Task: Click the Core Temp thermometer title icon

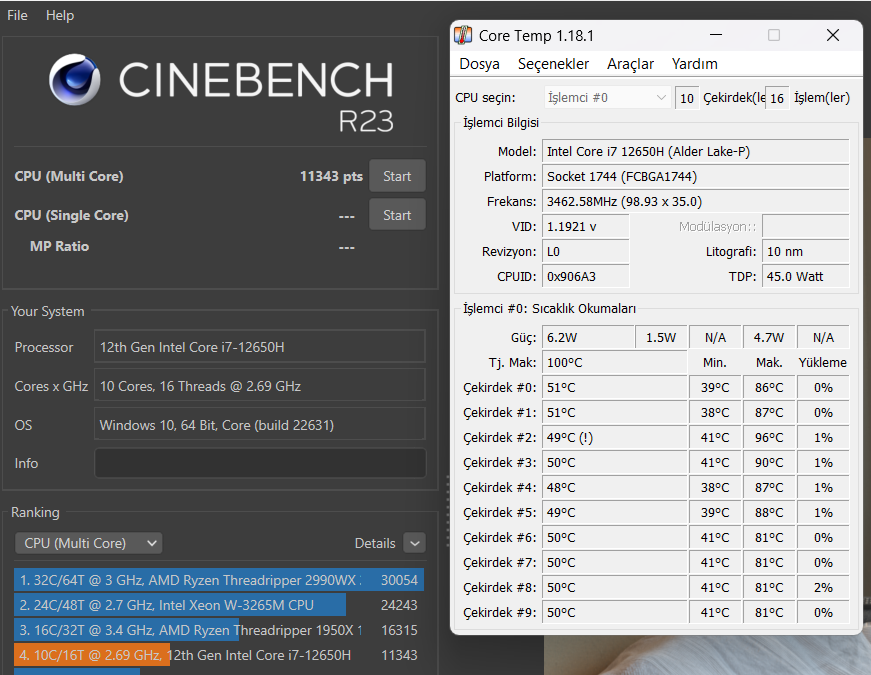Action: pos(463,35)
